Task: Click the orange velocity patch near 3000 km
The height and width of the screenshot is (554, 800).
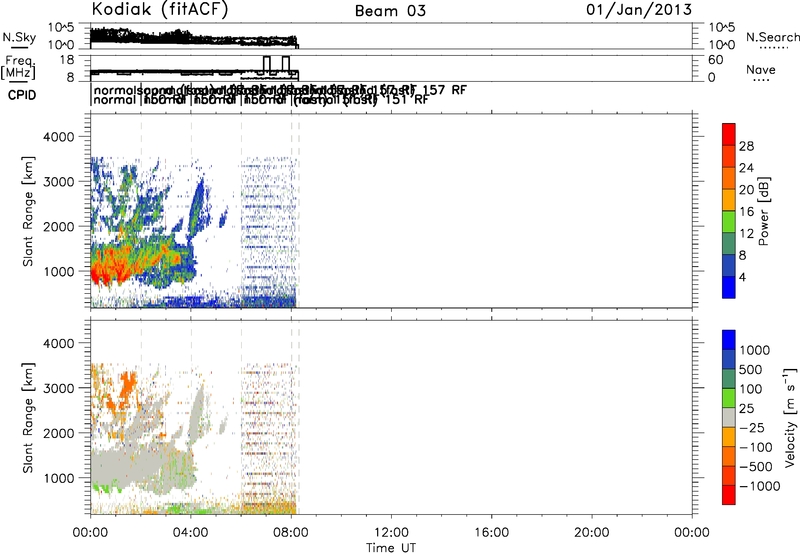Action: [x=127, y=385]
